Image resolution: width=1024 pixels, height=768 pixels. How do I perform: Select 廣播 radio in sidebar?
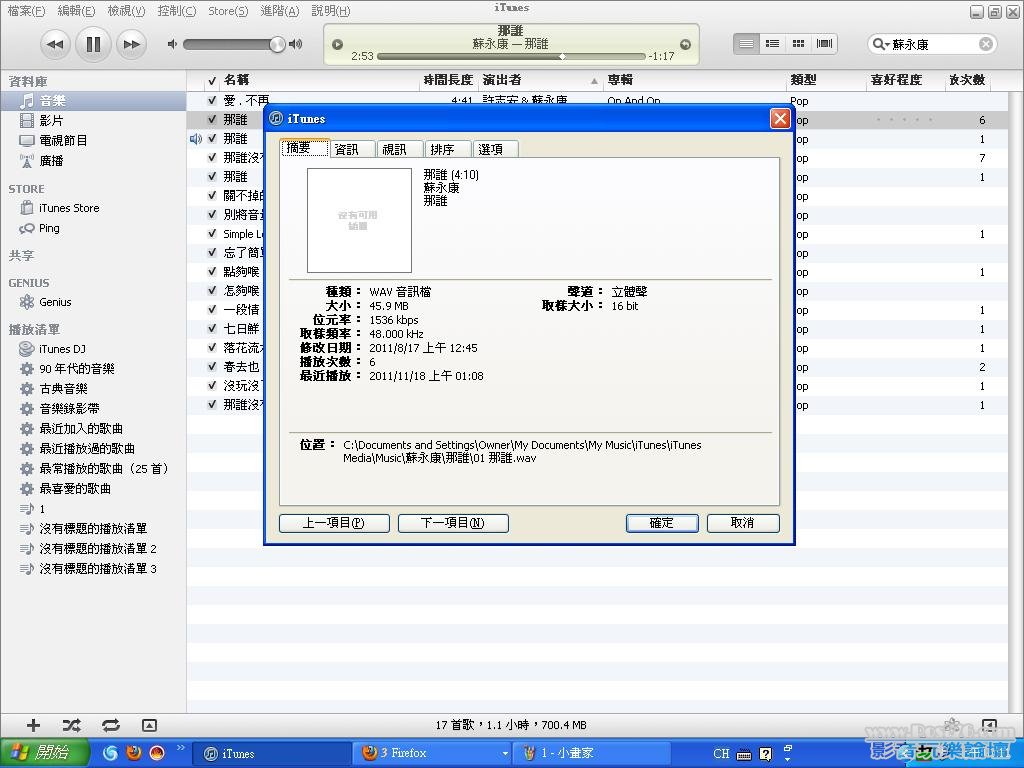click(x=93, y=161)
